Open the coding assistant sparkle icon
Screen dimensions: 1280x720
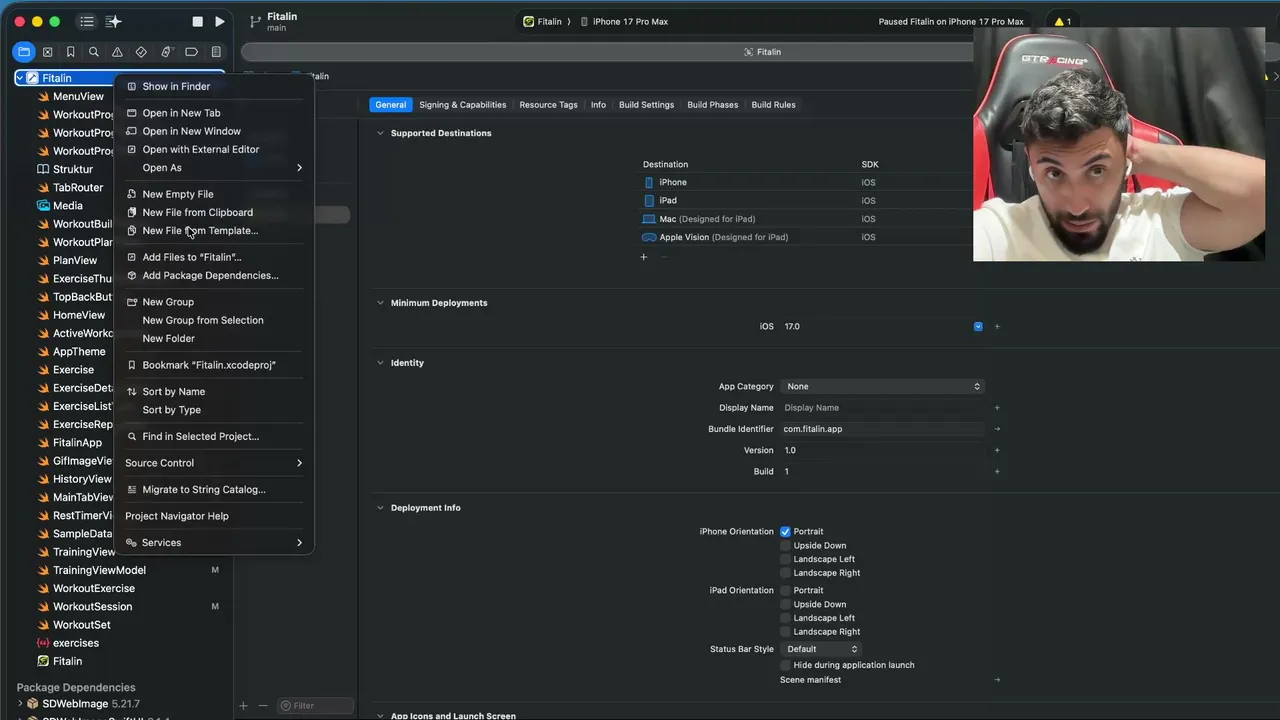[113, 21]
